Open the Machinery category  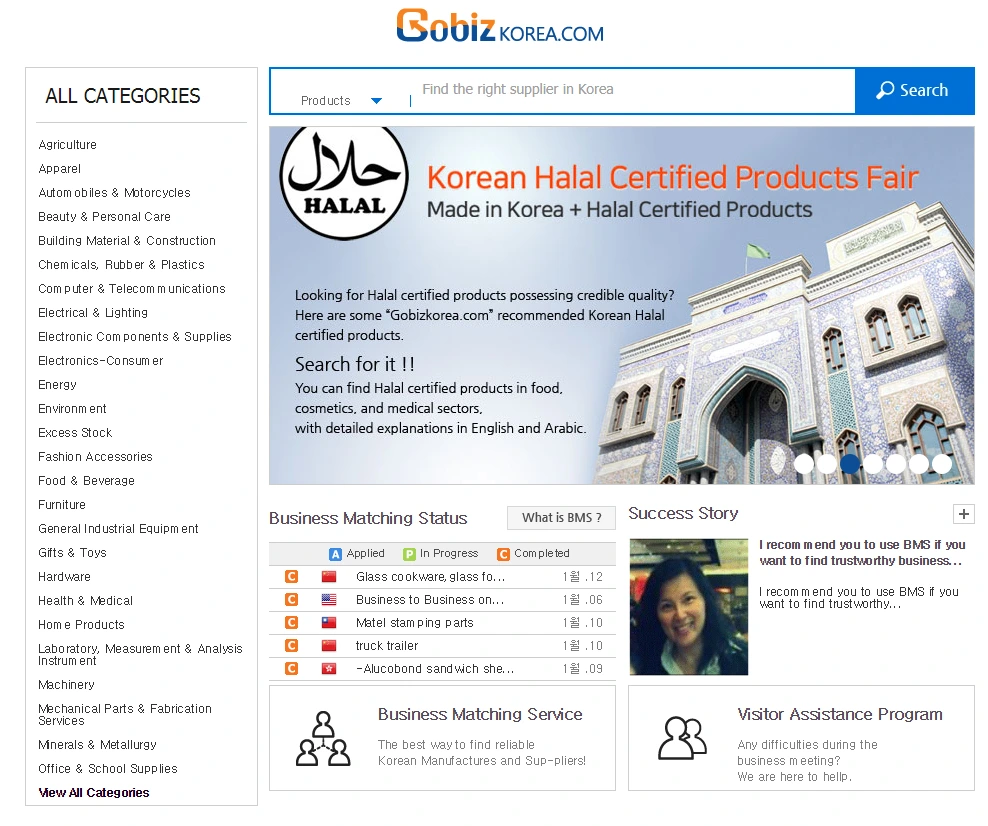point(66,685)
